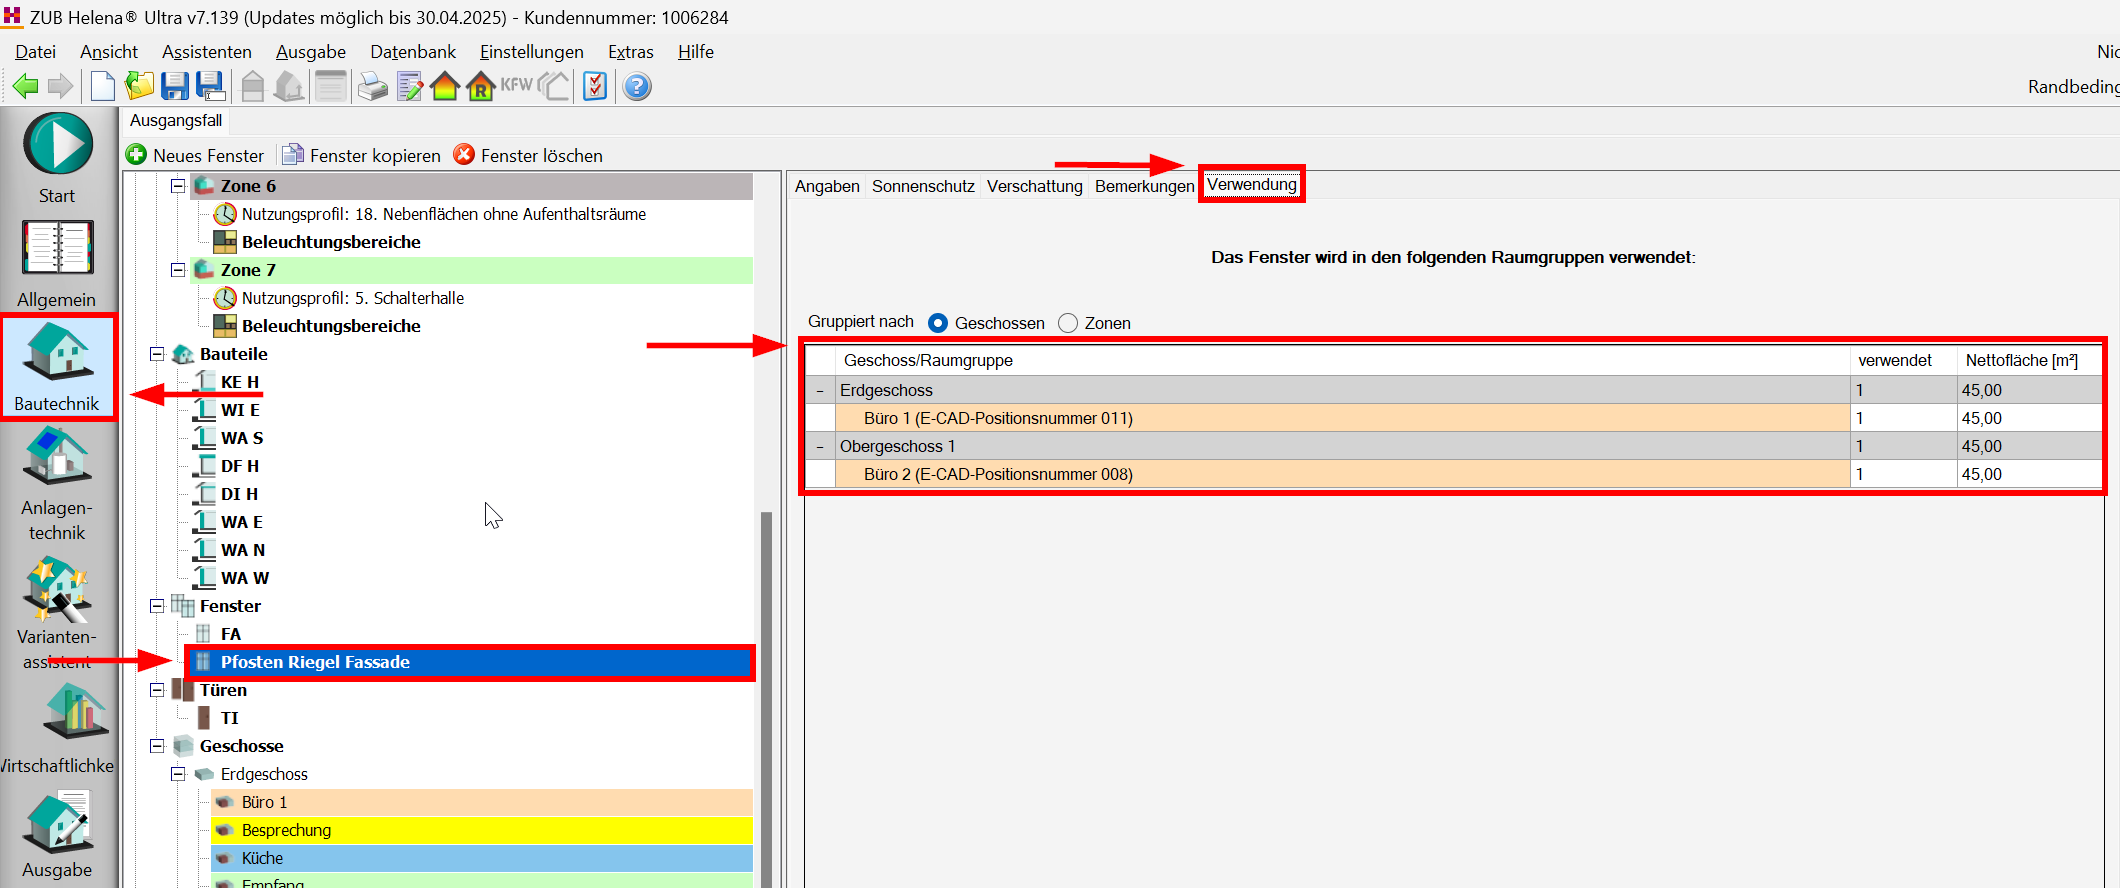This screenshot has height=888, width=2120.
Task: Select the WA S component in tree
Action: (x=242, y=438)
